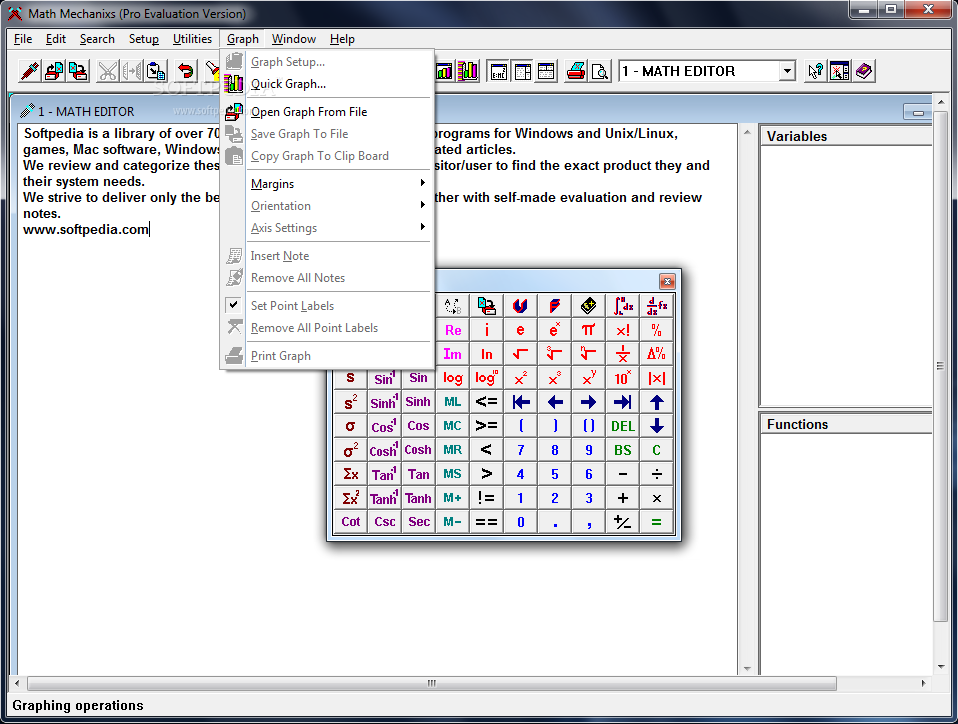Click the blue up arrow key on keypad

(657, 402)
